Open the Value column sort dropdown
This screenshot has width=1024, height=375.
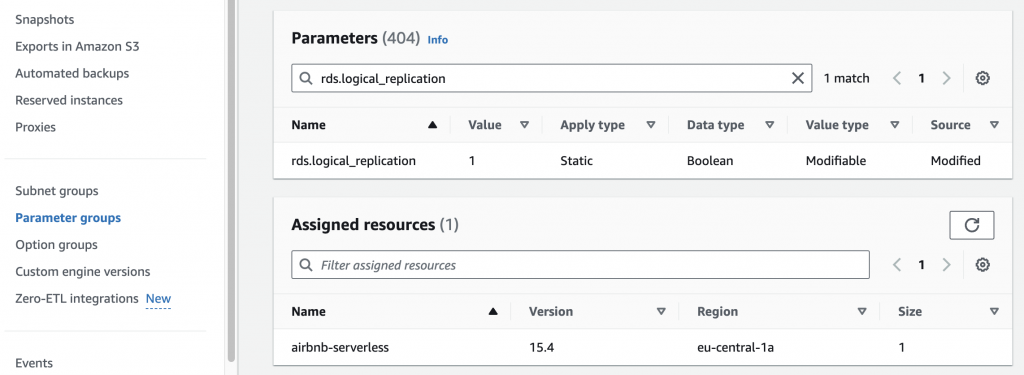coord(524,125)
